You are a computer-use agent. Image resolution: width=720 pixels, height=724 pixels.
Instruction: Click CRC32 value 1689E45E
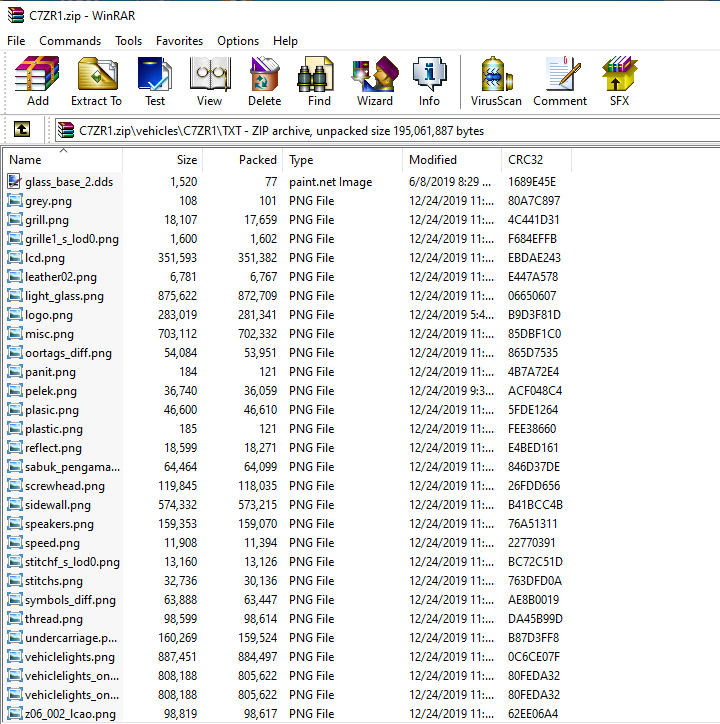[x=532, y=182]
